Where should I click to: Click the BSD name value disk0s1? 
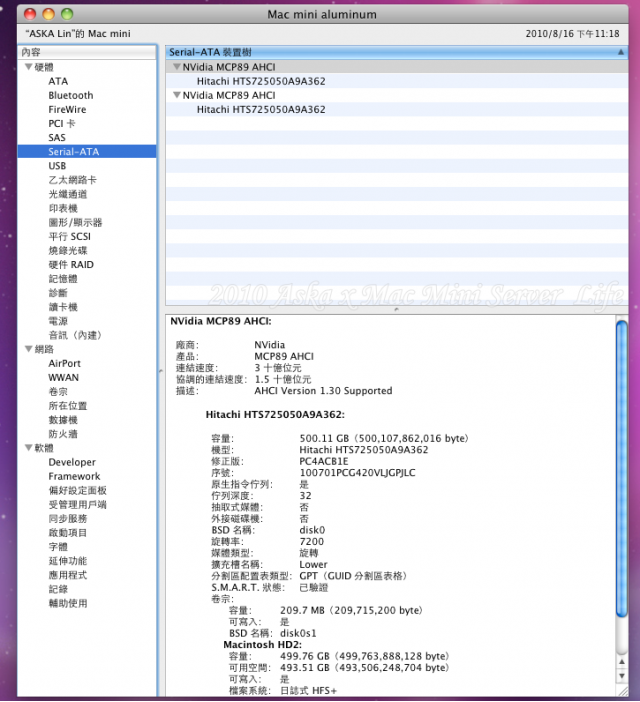coord(298,633)
